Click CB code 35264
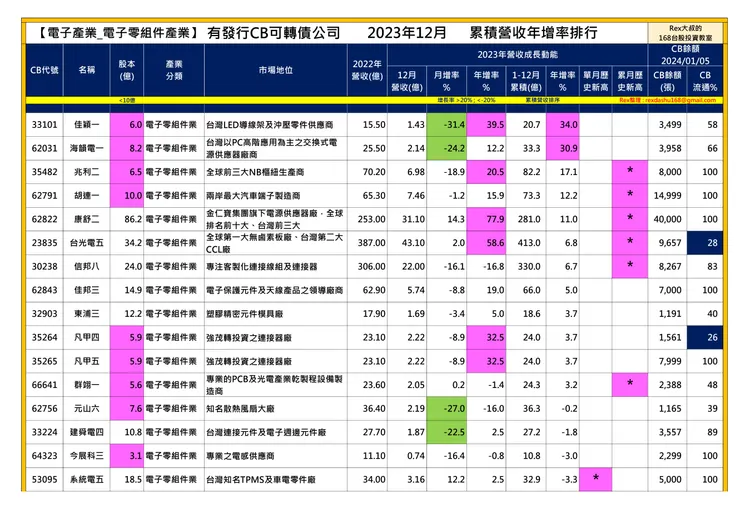740x523 pixels. pyautogui.click(x=44, y=337)
